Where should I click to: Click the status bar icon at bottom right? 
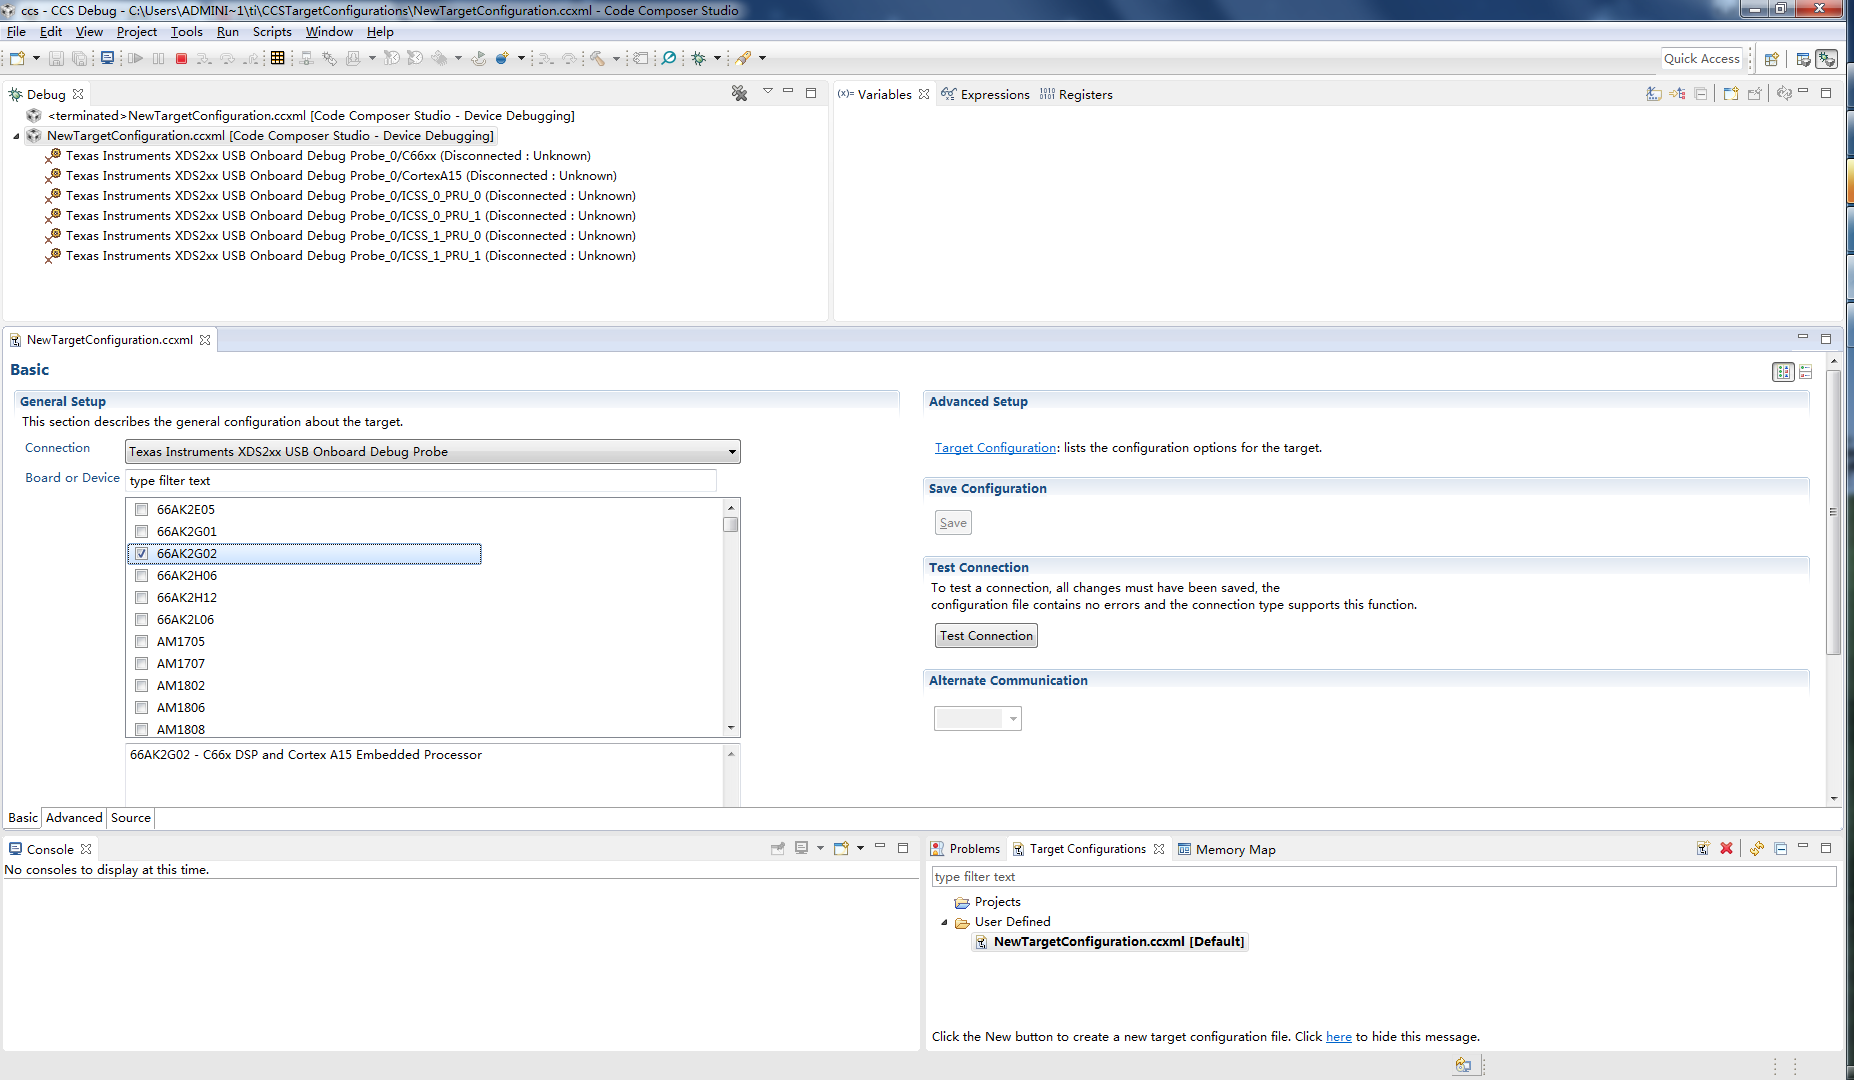pos(1464,1065)
